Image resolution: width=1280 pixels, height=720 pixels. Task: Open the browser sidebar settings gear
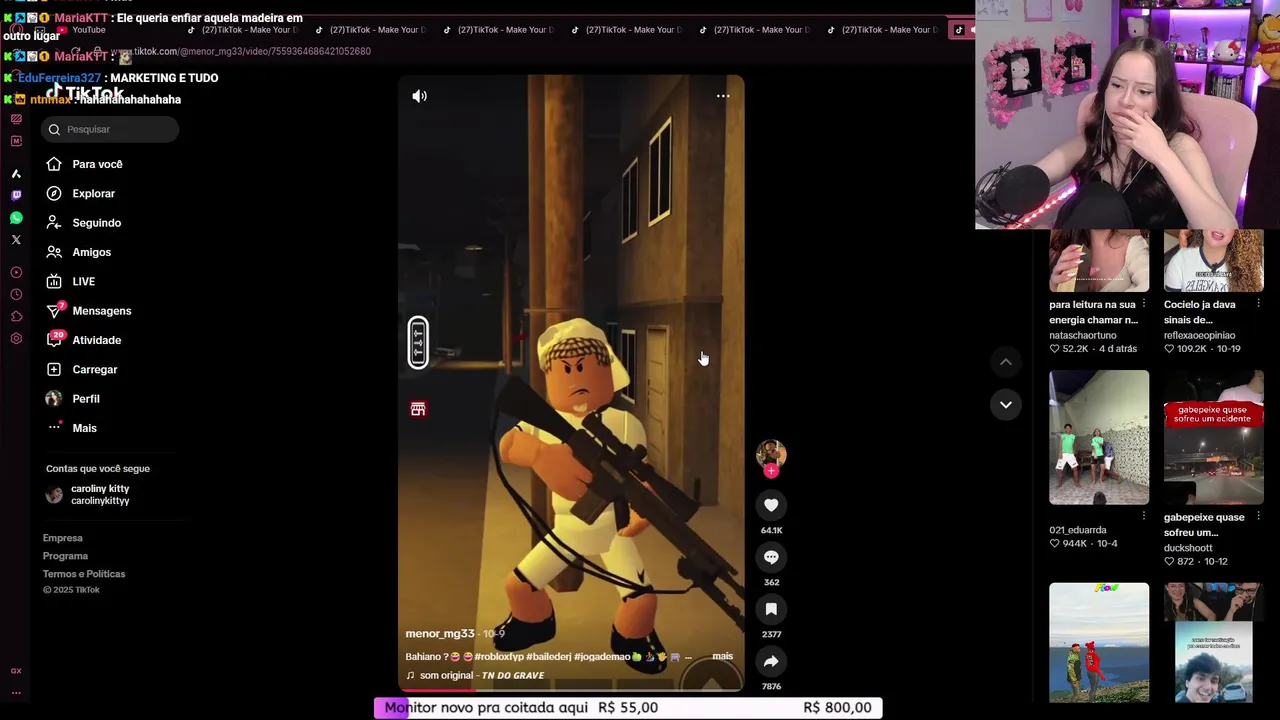(16, 339)
